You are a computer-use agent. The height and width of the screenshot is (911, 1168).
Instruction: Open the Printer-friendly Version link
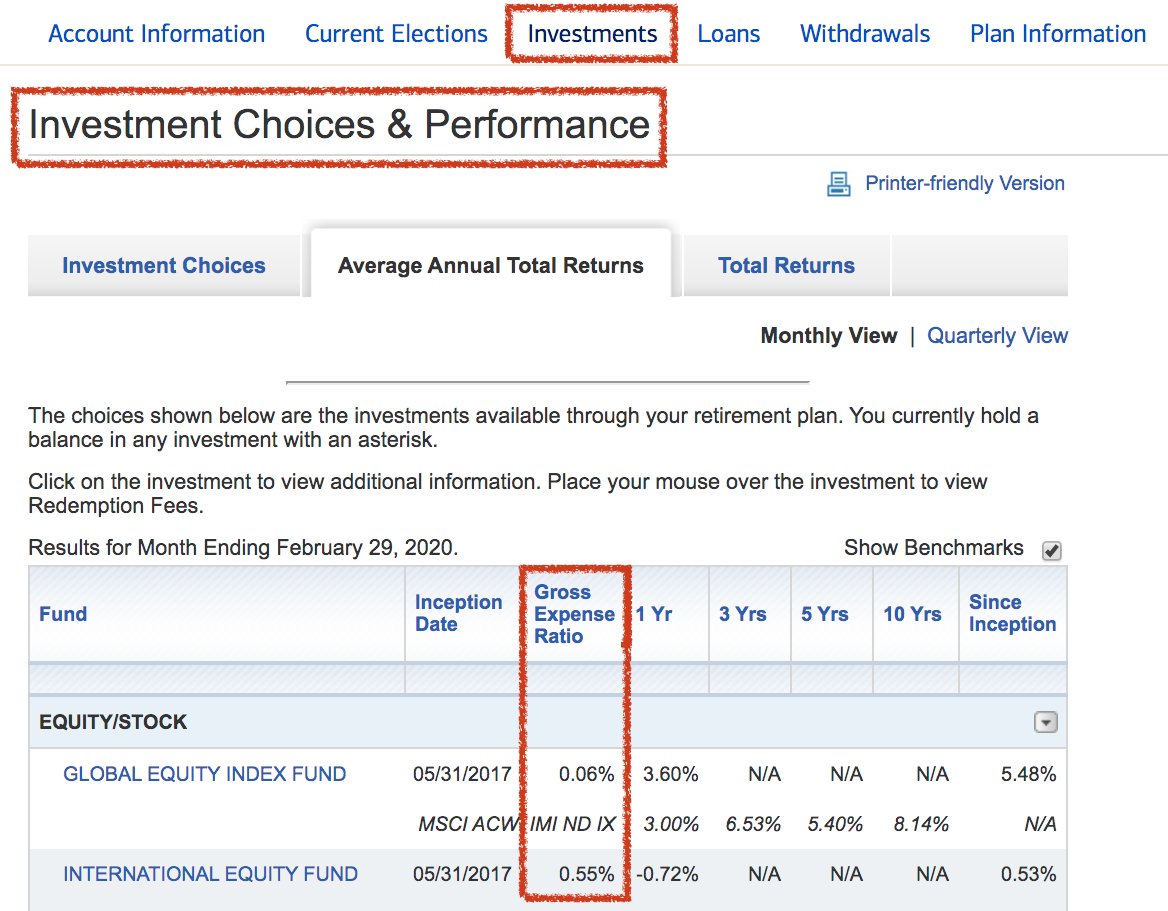(964, 184)
